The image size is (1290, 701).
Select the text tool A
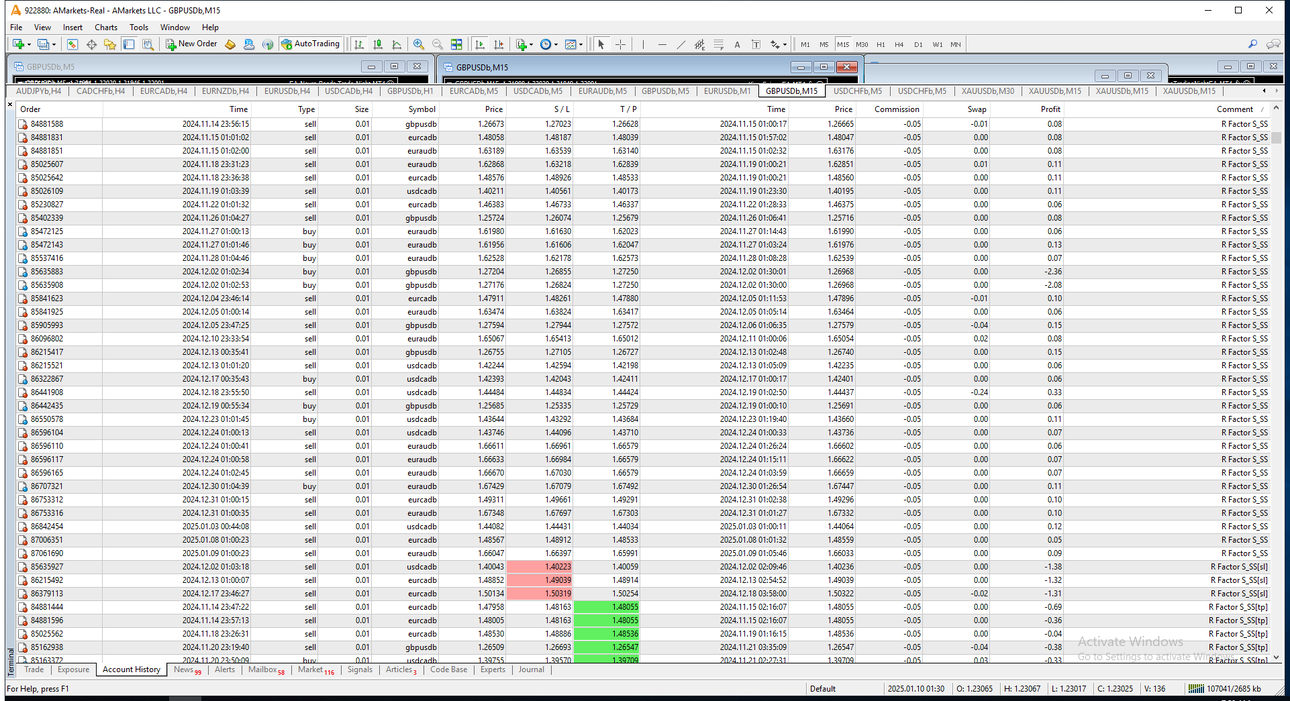click(x=737, y=44)
